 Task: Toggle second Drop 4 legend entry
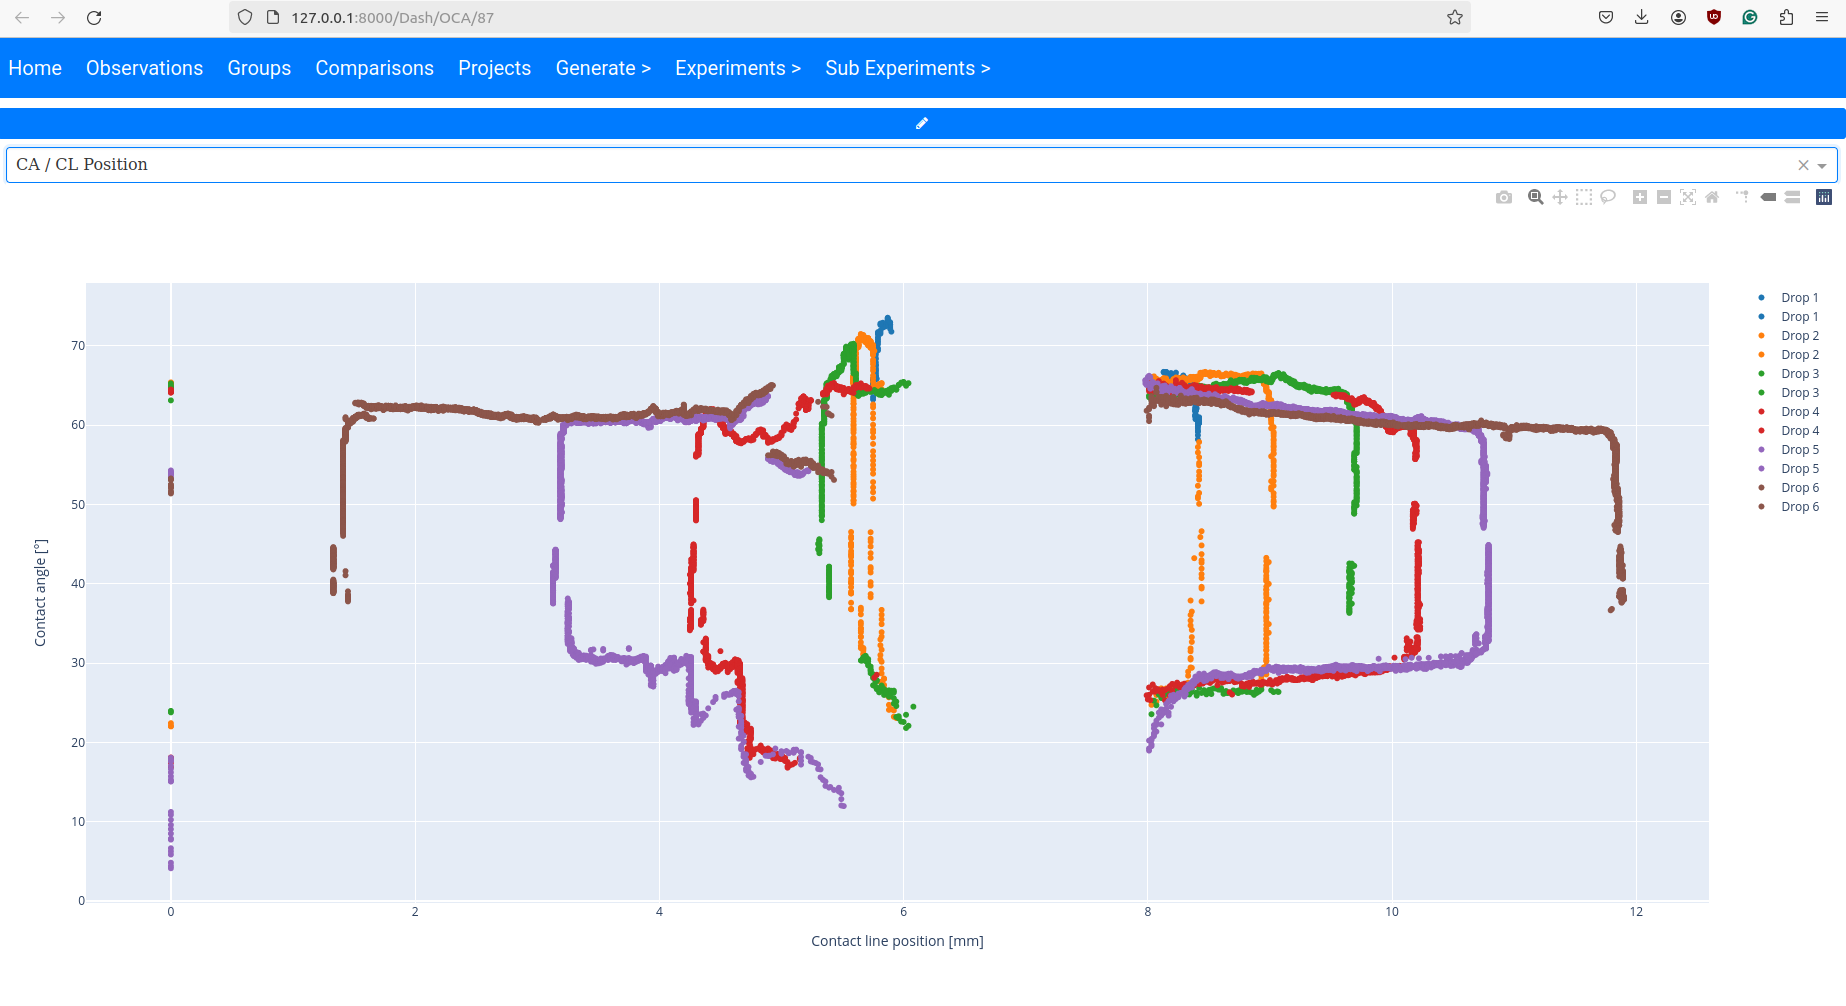pyautogui.click(x=1789, y=431)
